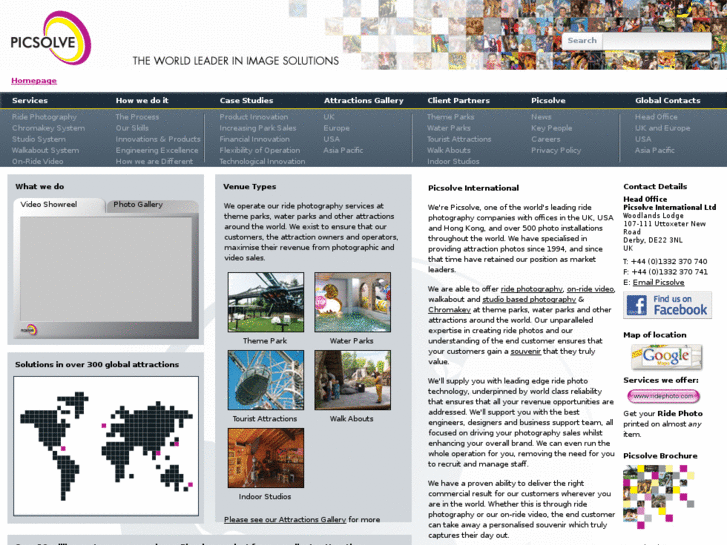Click the Walk Abouts thumbnail image
This screenshot has height=545, width=727.
tap(352, 380)
